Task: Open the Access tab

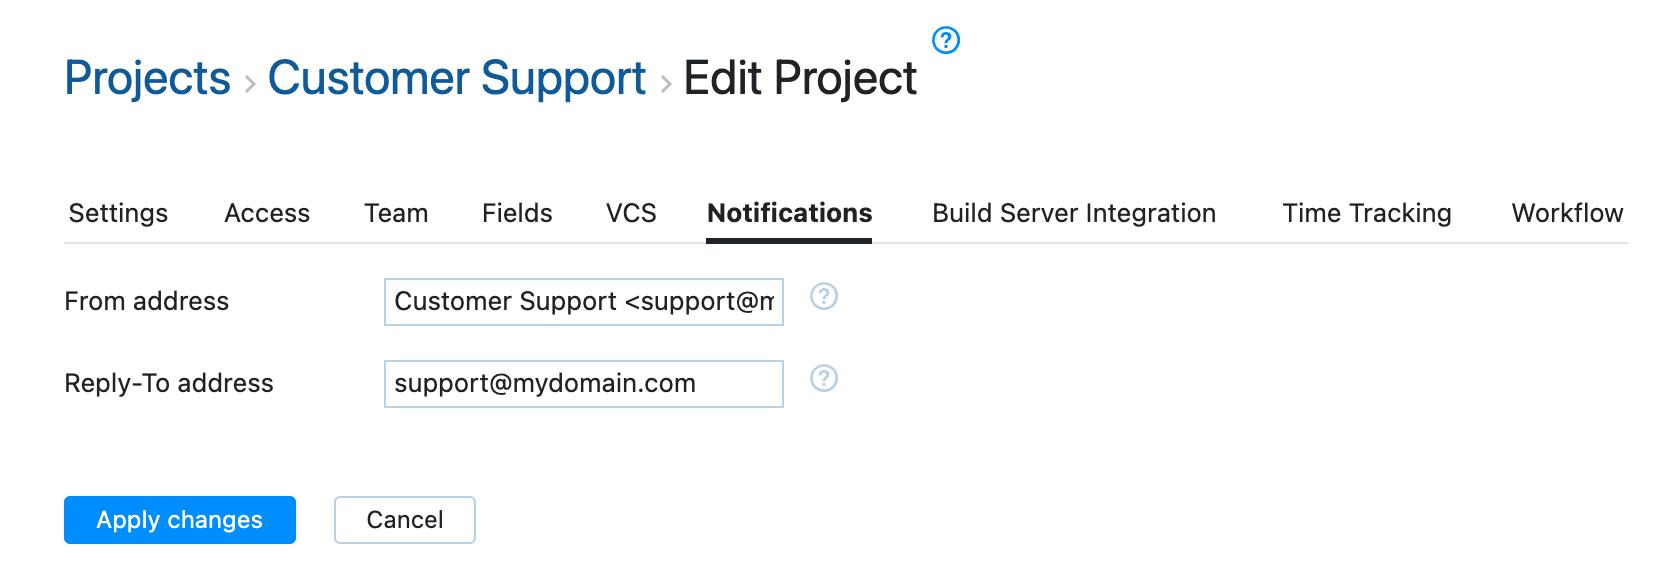Action: click(x=267, y=213)
